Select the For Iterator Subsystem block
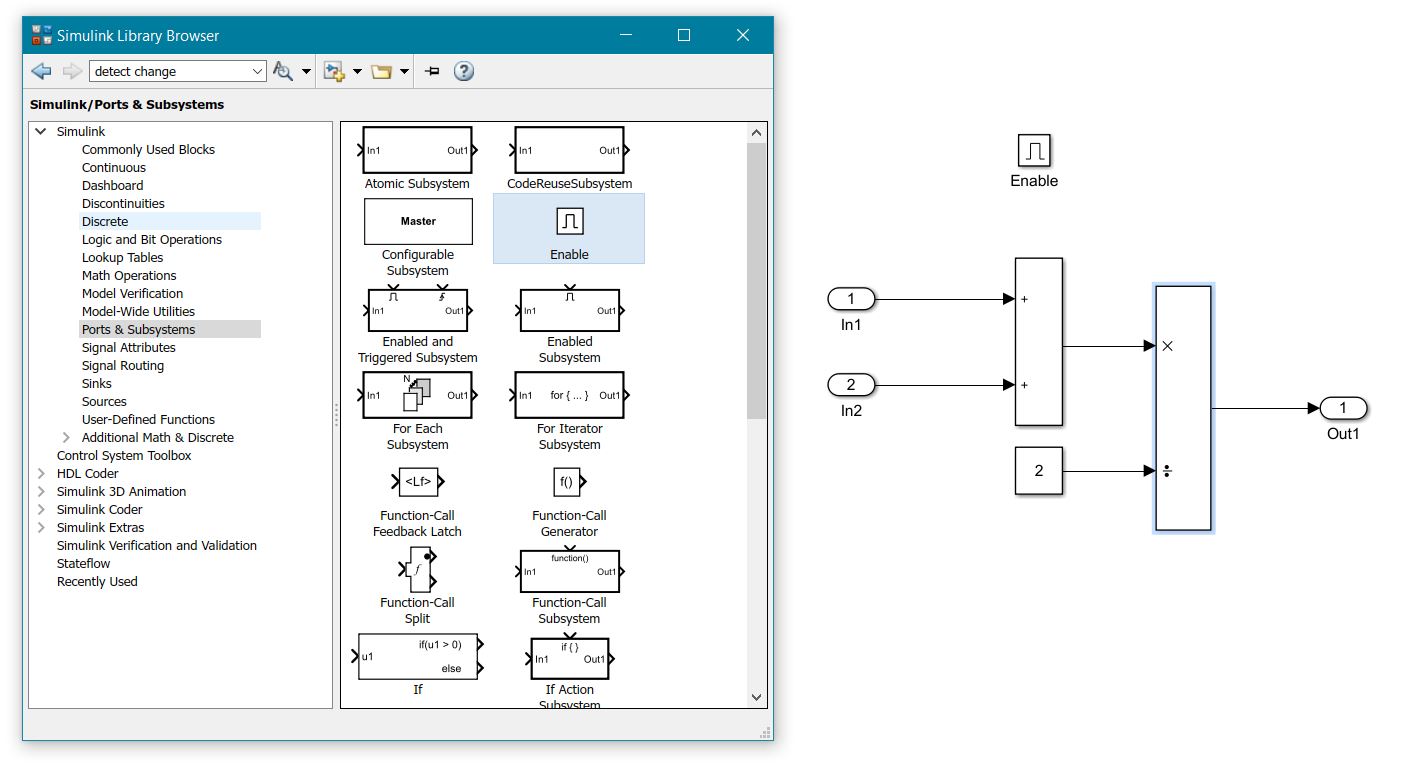This screenshot has height=767, width=1412. coord(568,395)
